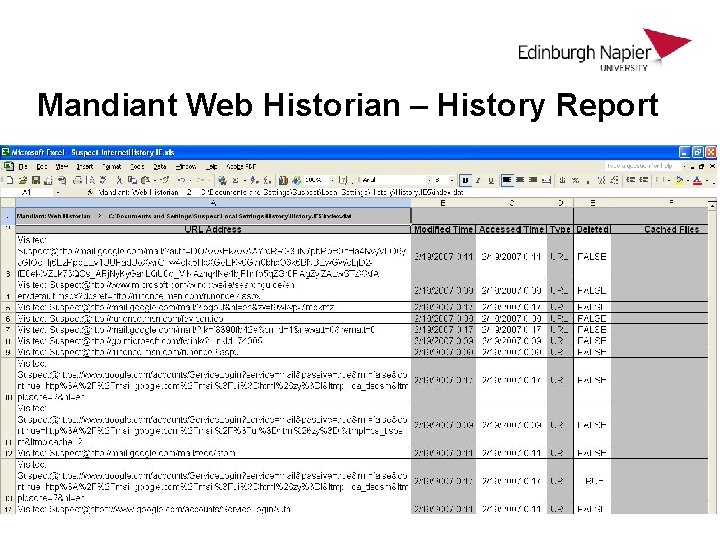Viewport: 720px width, 540px height.
Task: Click the Format Painter brush icon
Action: tap(165, 180)
